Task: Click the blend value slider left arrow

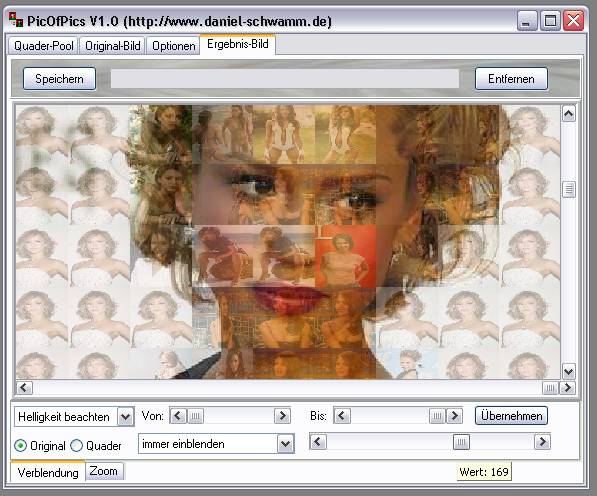Action: point(318,442)
